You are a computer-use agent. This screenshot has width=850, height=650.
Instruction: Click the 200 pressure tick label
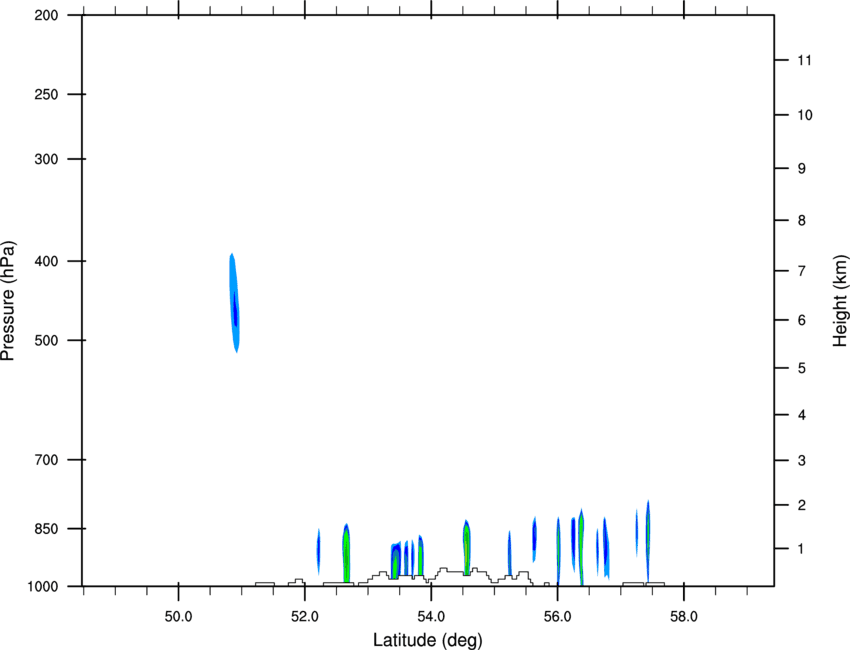(46, 15)
